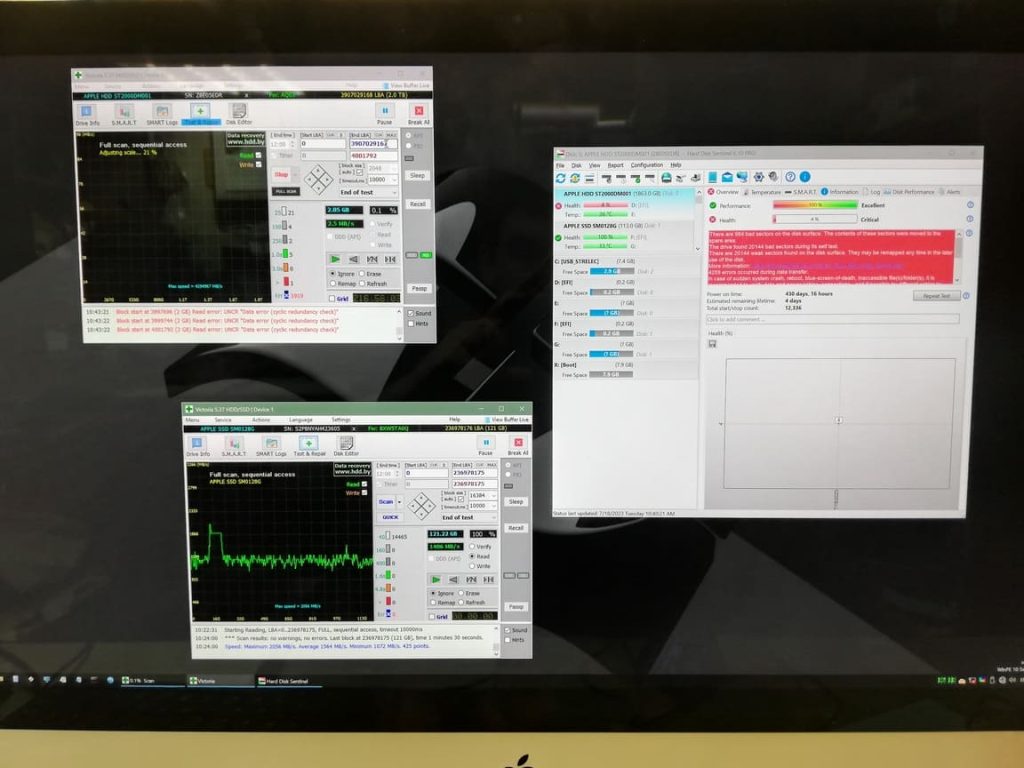Click the green play button in the APPLE HDD Victoria window
Screen dimensions: 1024x768
[x=335, y=259]
